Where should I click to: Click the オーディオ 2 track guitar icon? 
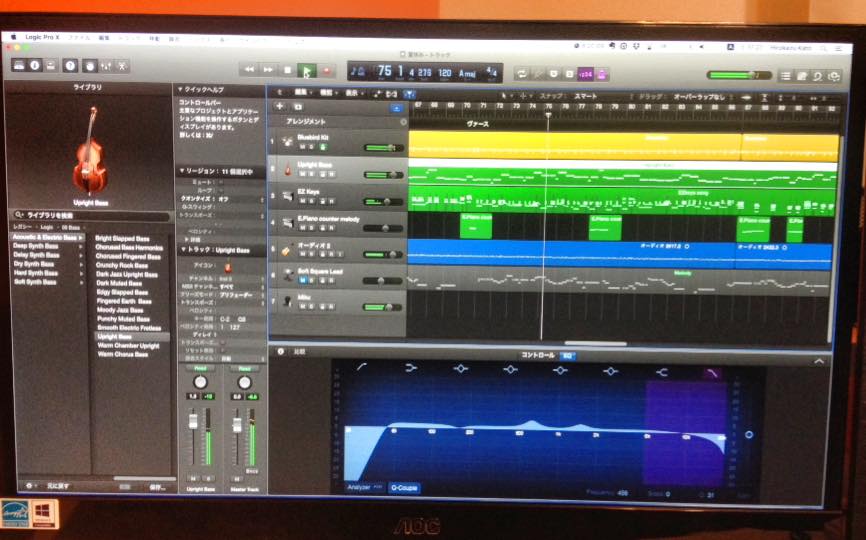click(287, 250)
